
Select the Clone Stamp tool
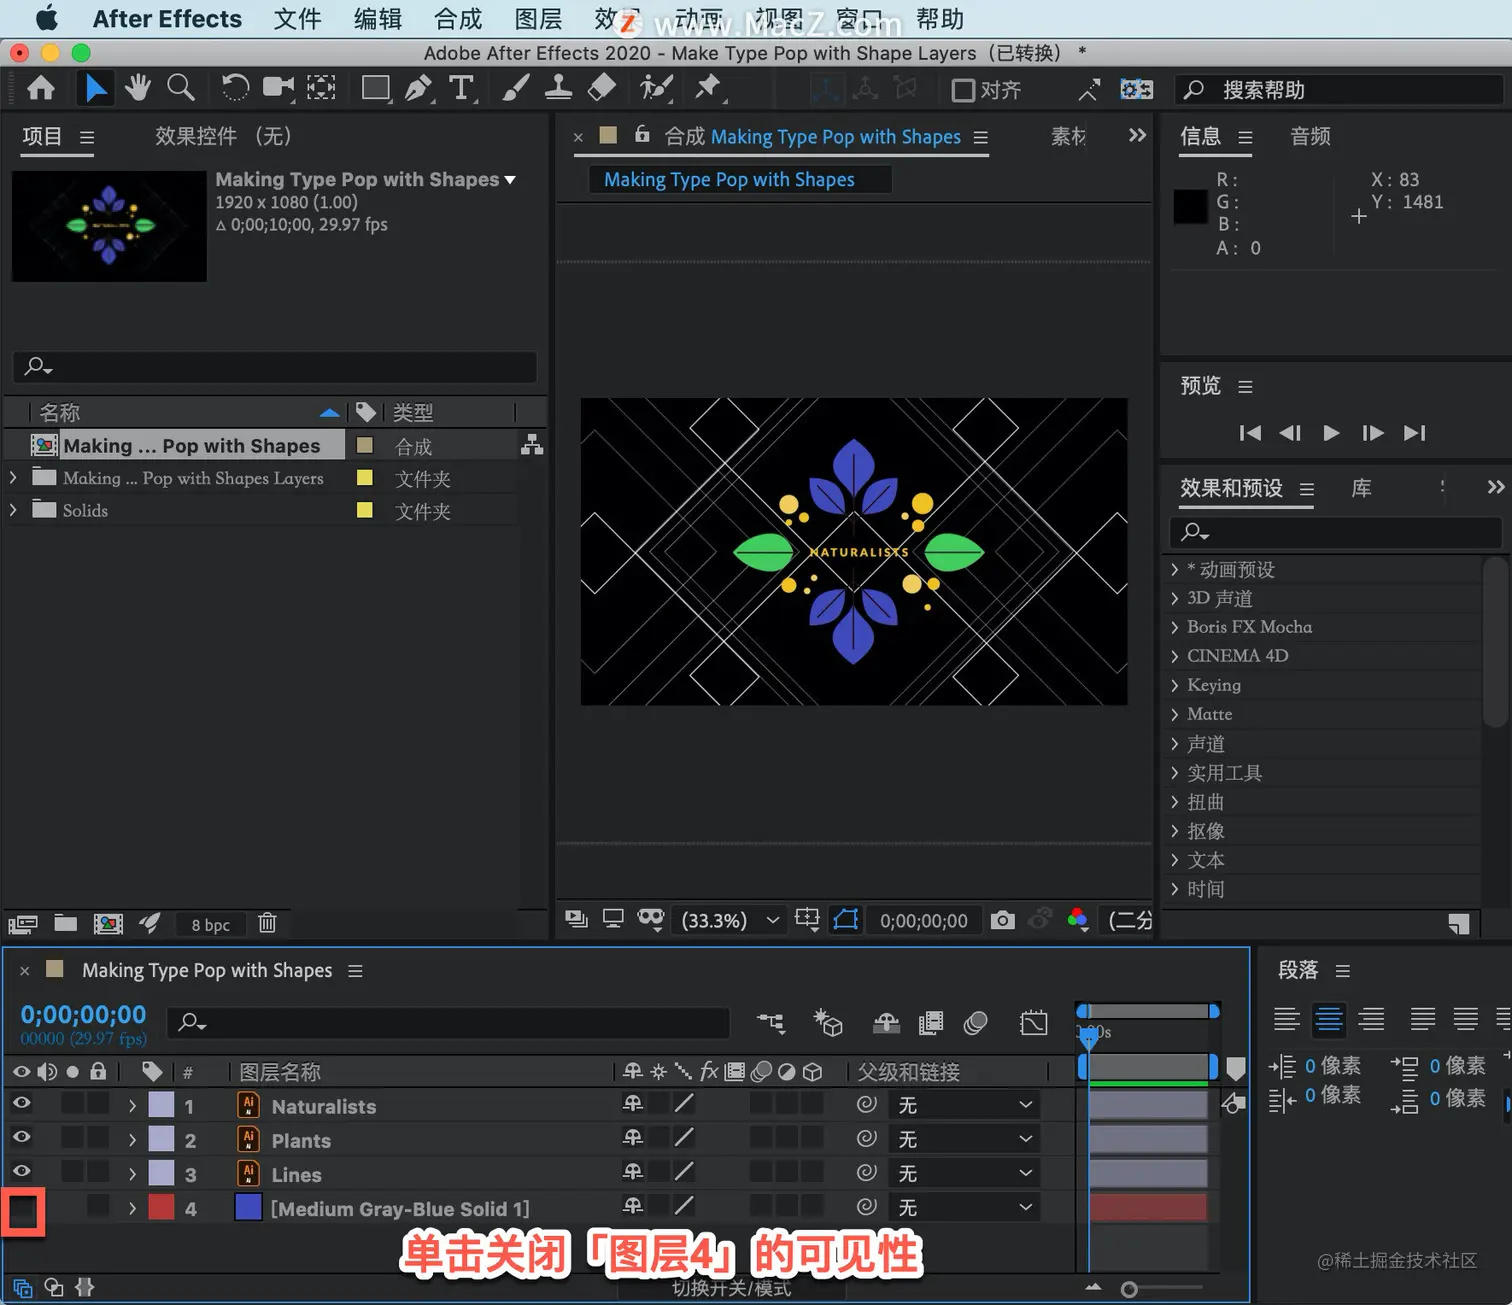[558, 89]
